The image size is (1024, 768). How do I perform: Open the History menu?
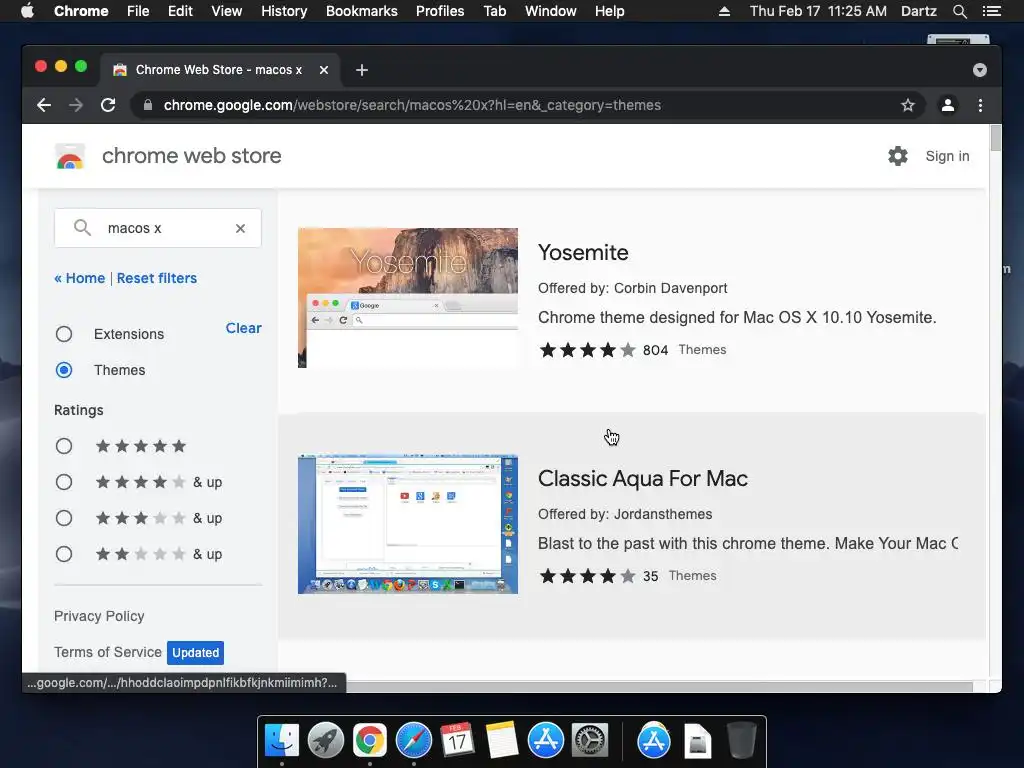284,11
